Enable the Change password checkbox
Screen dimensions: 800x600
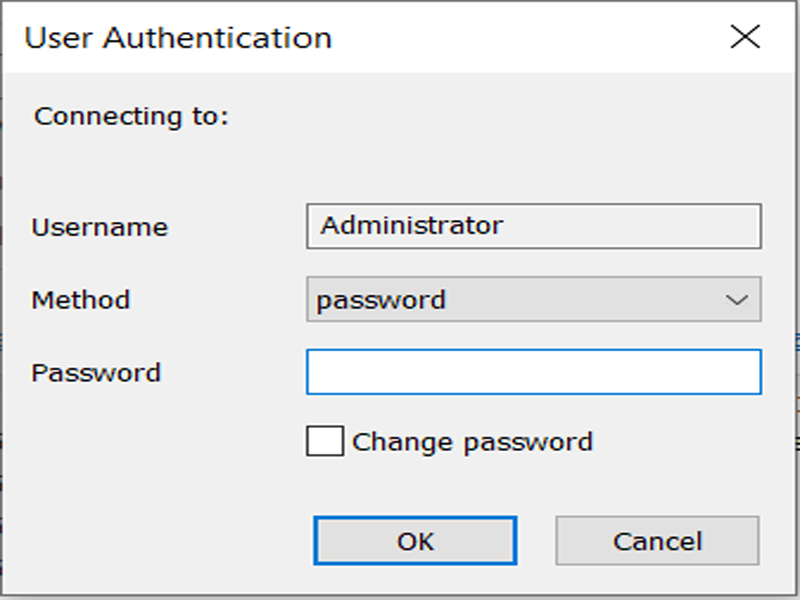tap(325, 441)
